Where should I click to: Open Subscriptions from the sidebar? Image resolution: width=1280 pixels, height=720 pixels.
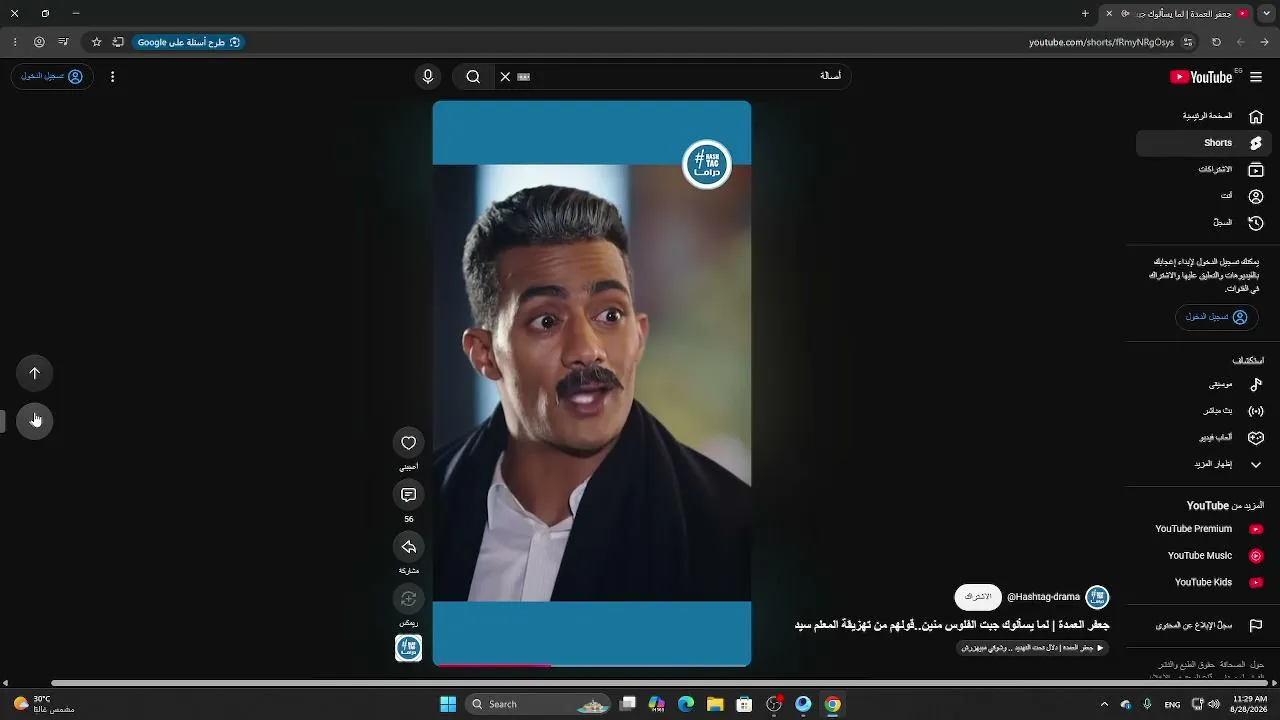(x=1204, y=170)
